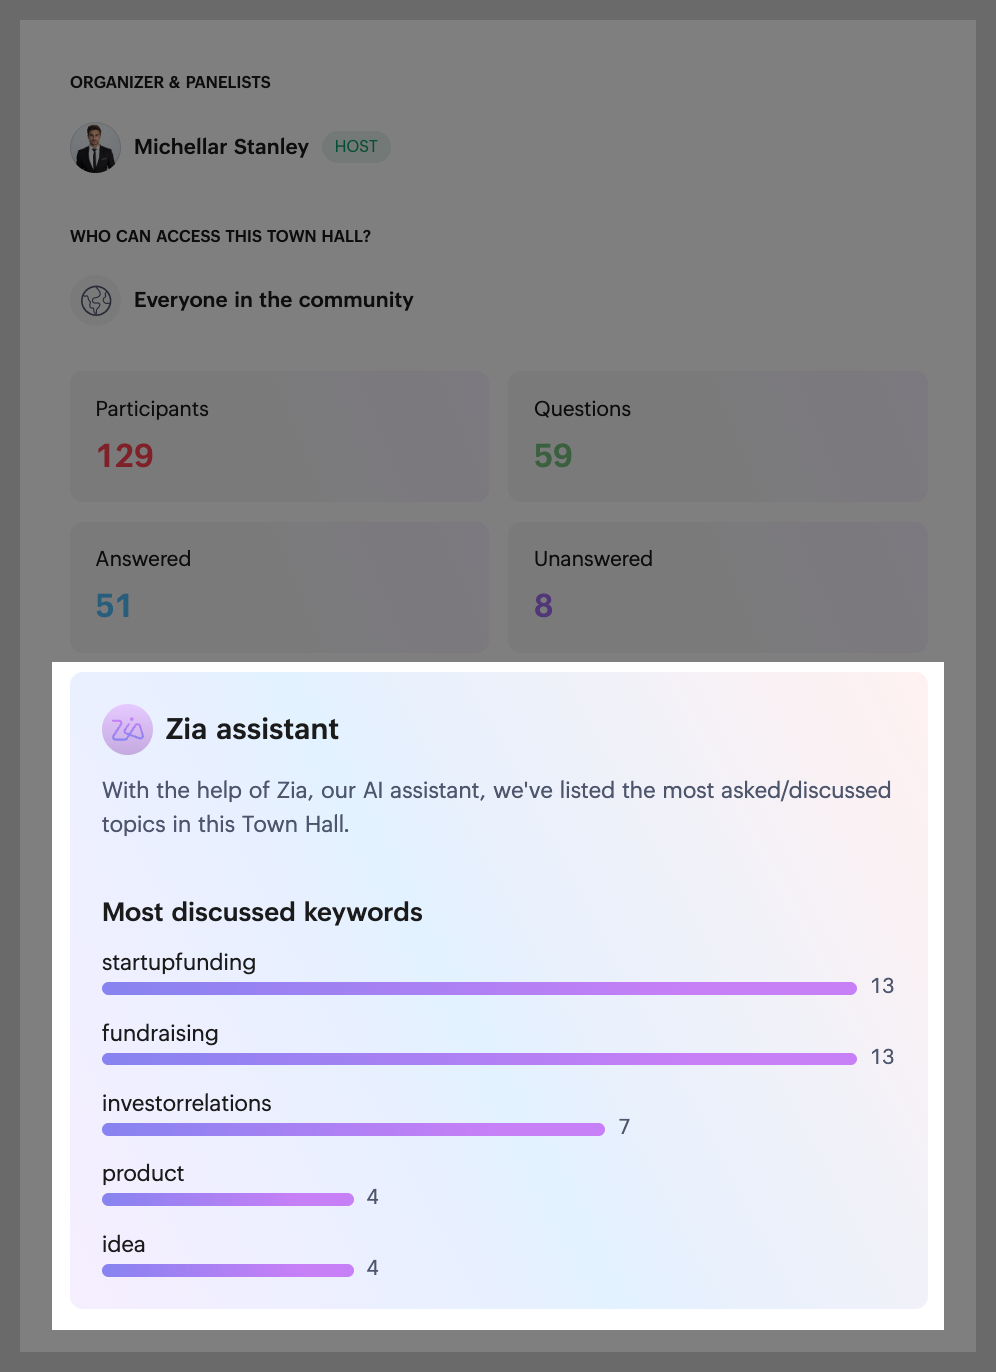
Task: Select the Answered card showing 51
Action: click(x=280, y=587)
